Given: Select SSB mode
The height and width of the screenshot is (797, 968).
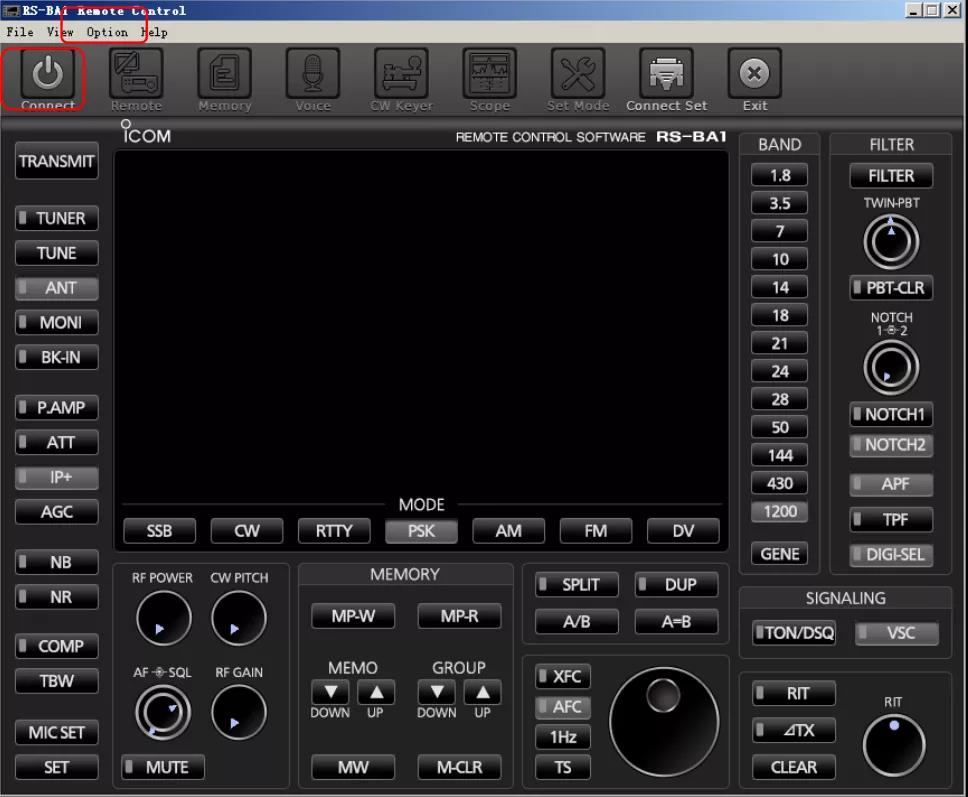Looking at the screenshot, I should coord(159,531).
